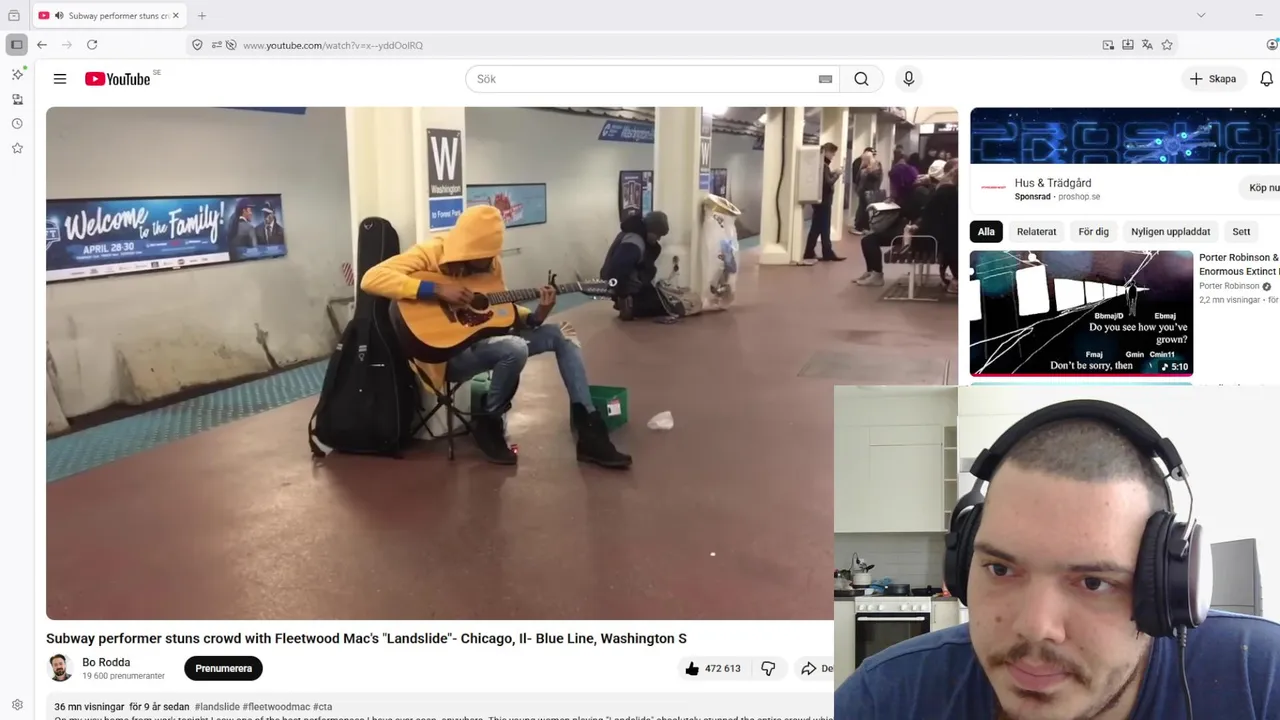Open sidebar settings gear
Screen dimensions: 1280x720
point(17,705)
